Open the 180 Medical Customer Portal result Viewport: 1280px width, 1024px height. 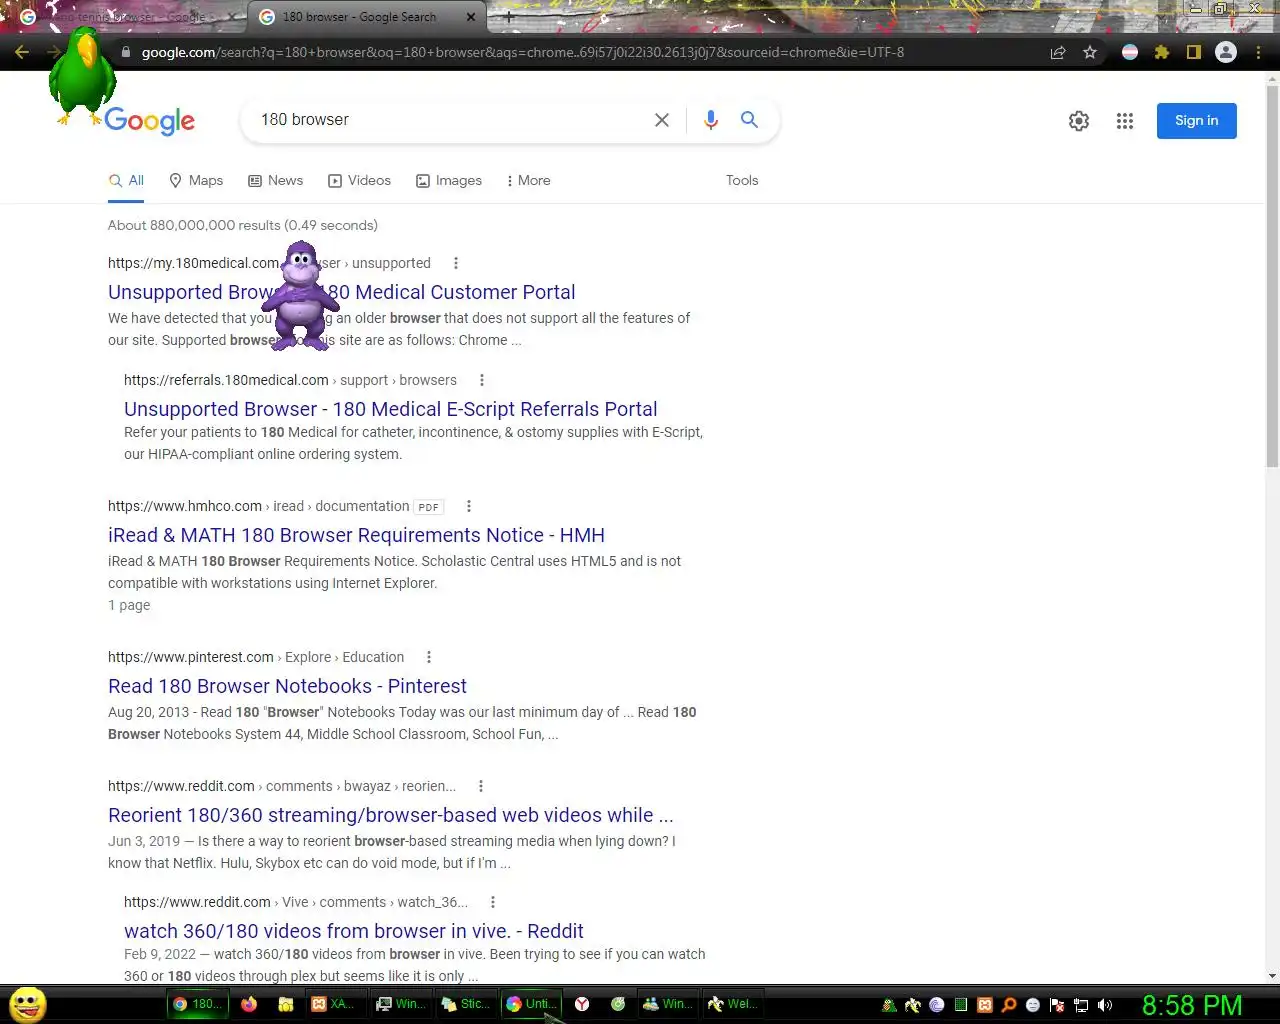point(342,292)
